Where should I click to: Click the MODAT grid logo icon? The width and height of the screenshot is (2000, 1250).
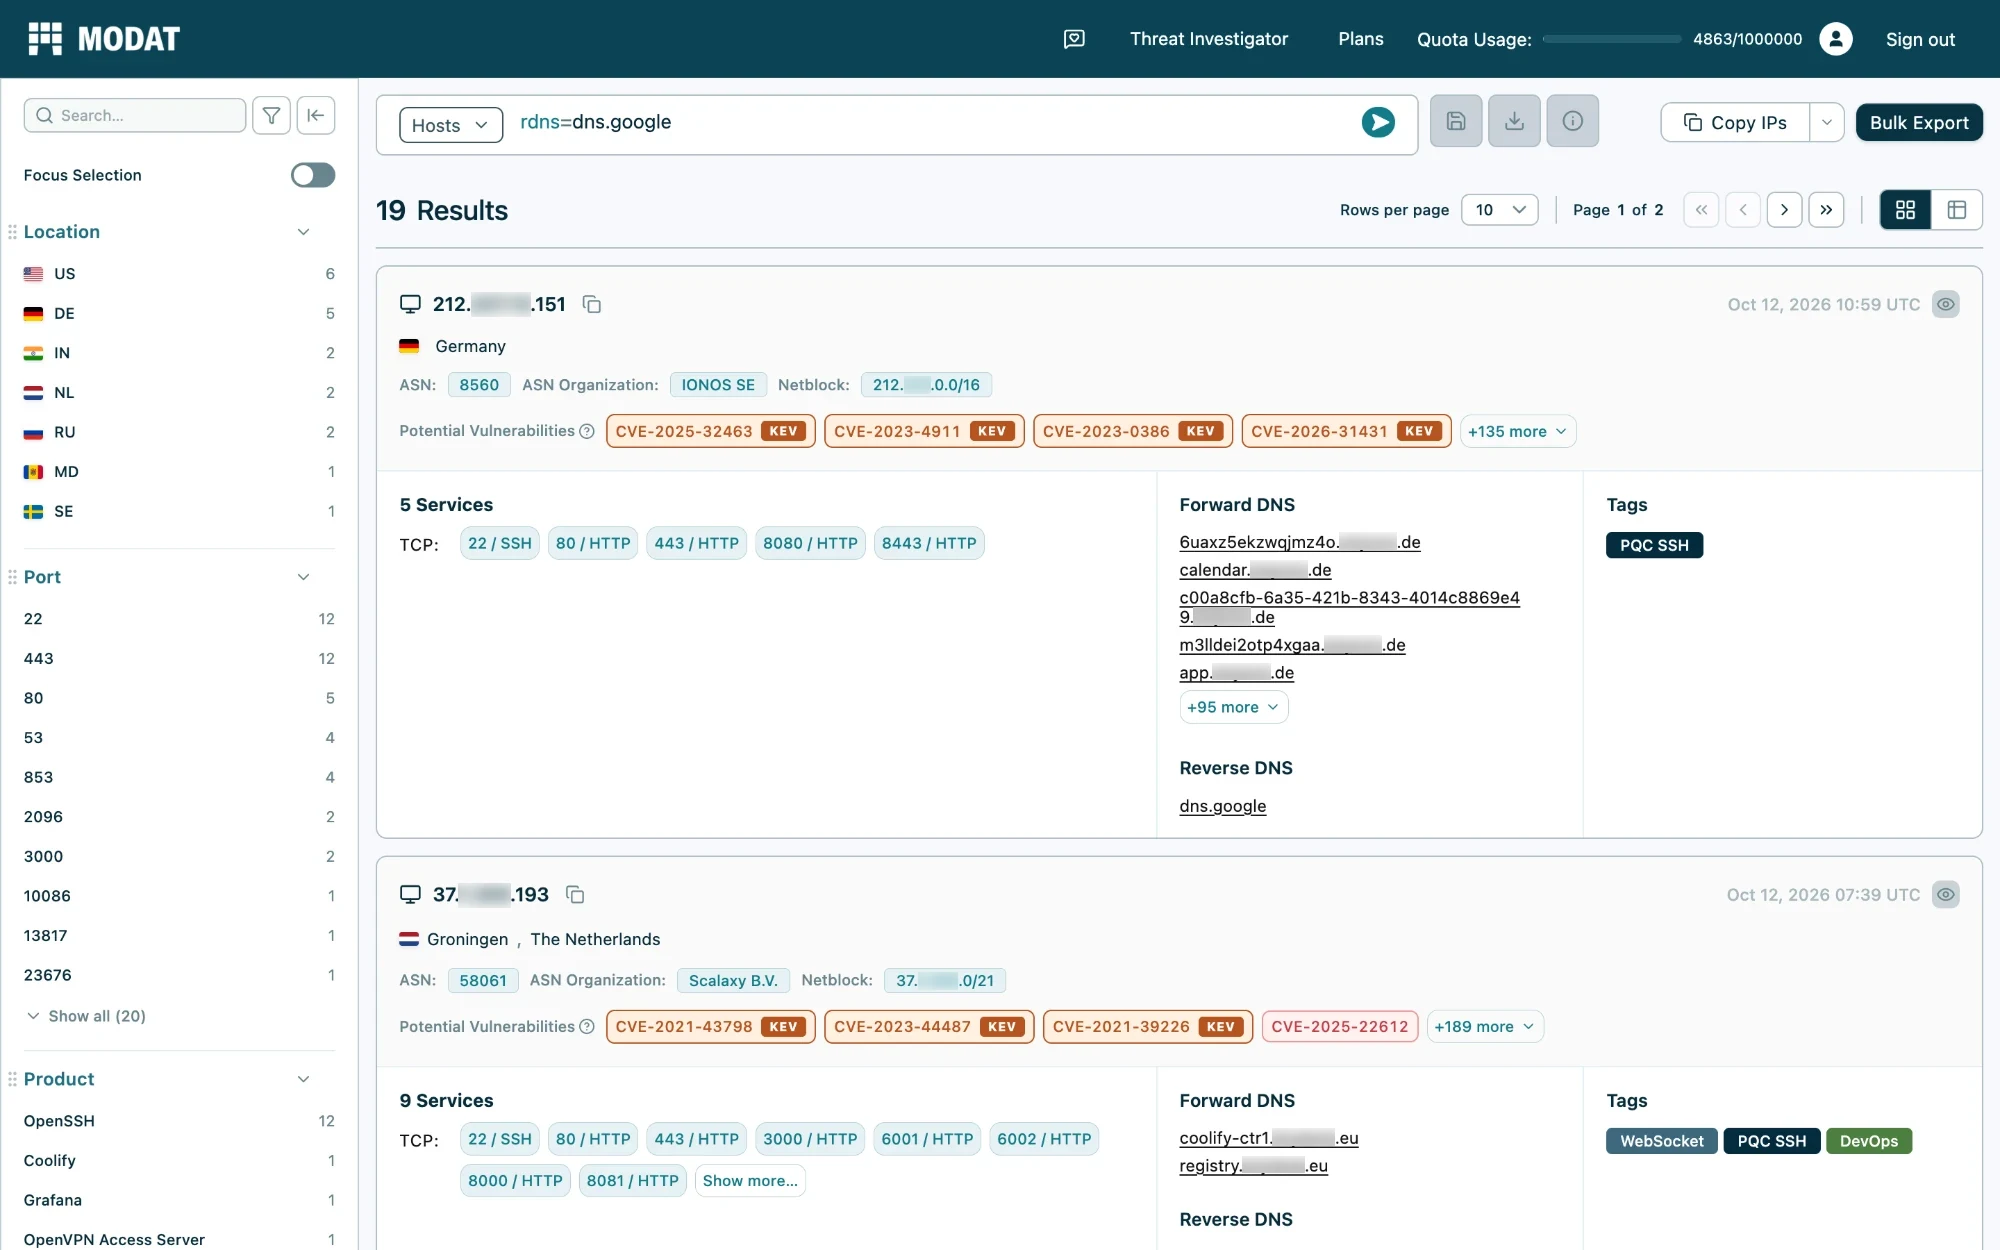point(45,39)
